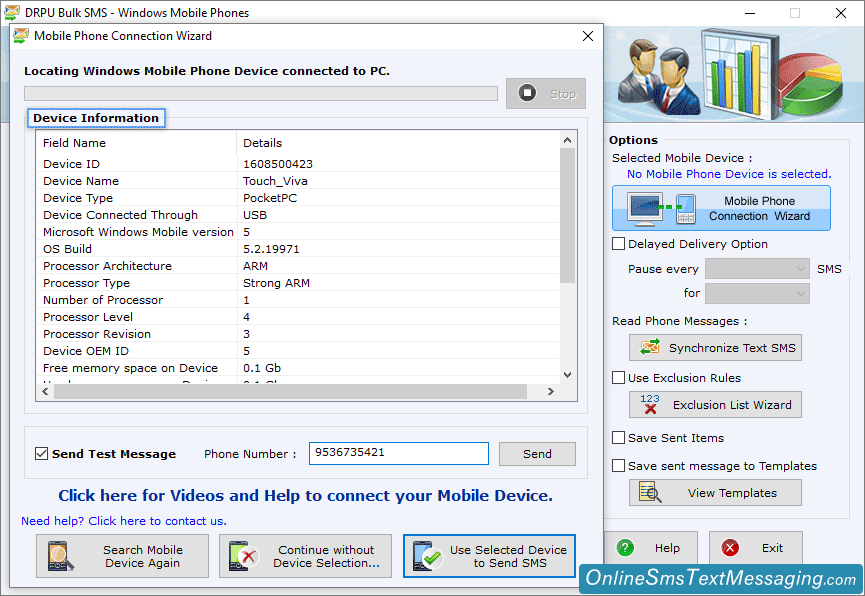Screen dimensions: 865x596
Task: Select the Processor Level row
Action: (298, 317)
